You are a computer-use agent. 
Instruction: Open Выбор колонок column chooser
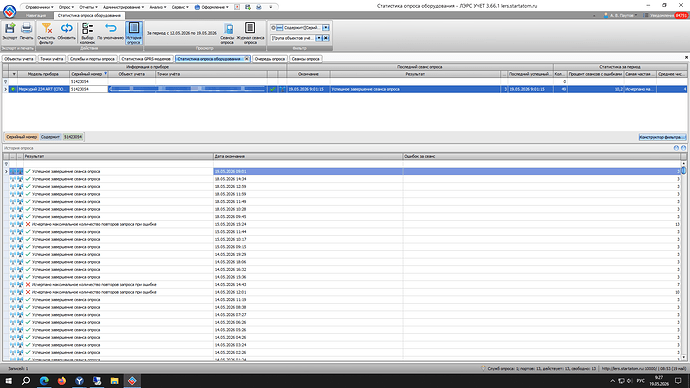pos(88,33)
